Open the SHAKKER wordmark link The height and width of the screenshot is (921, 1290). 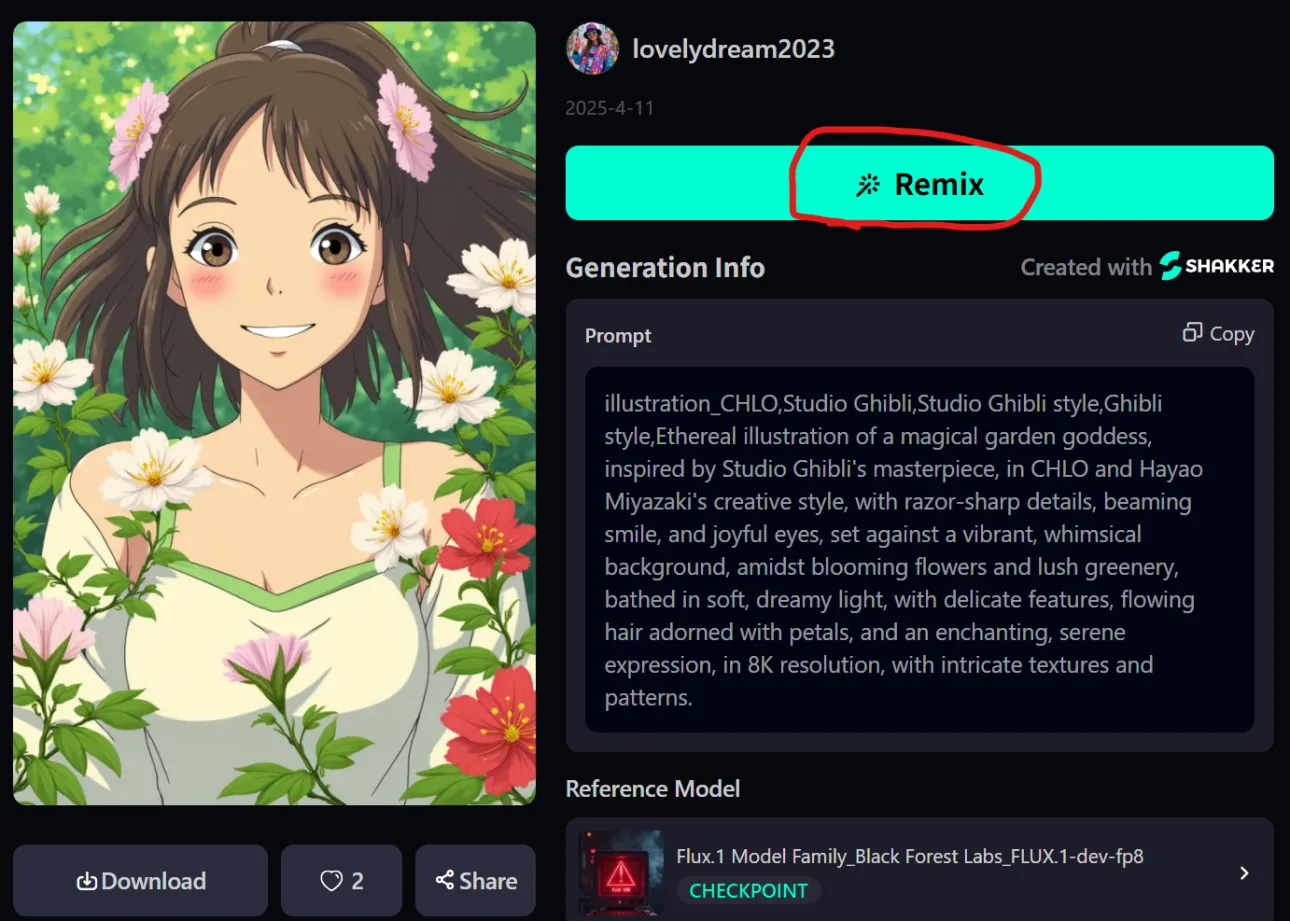(x=1229, y=266)
